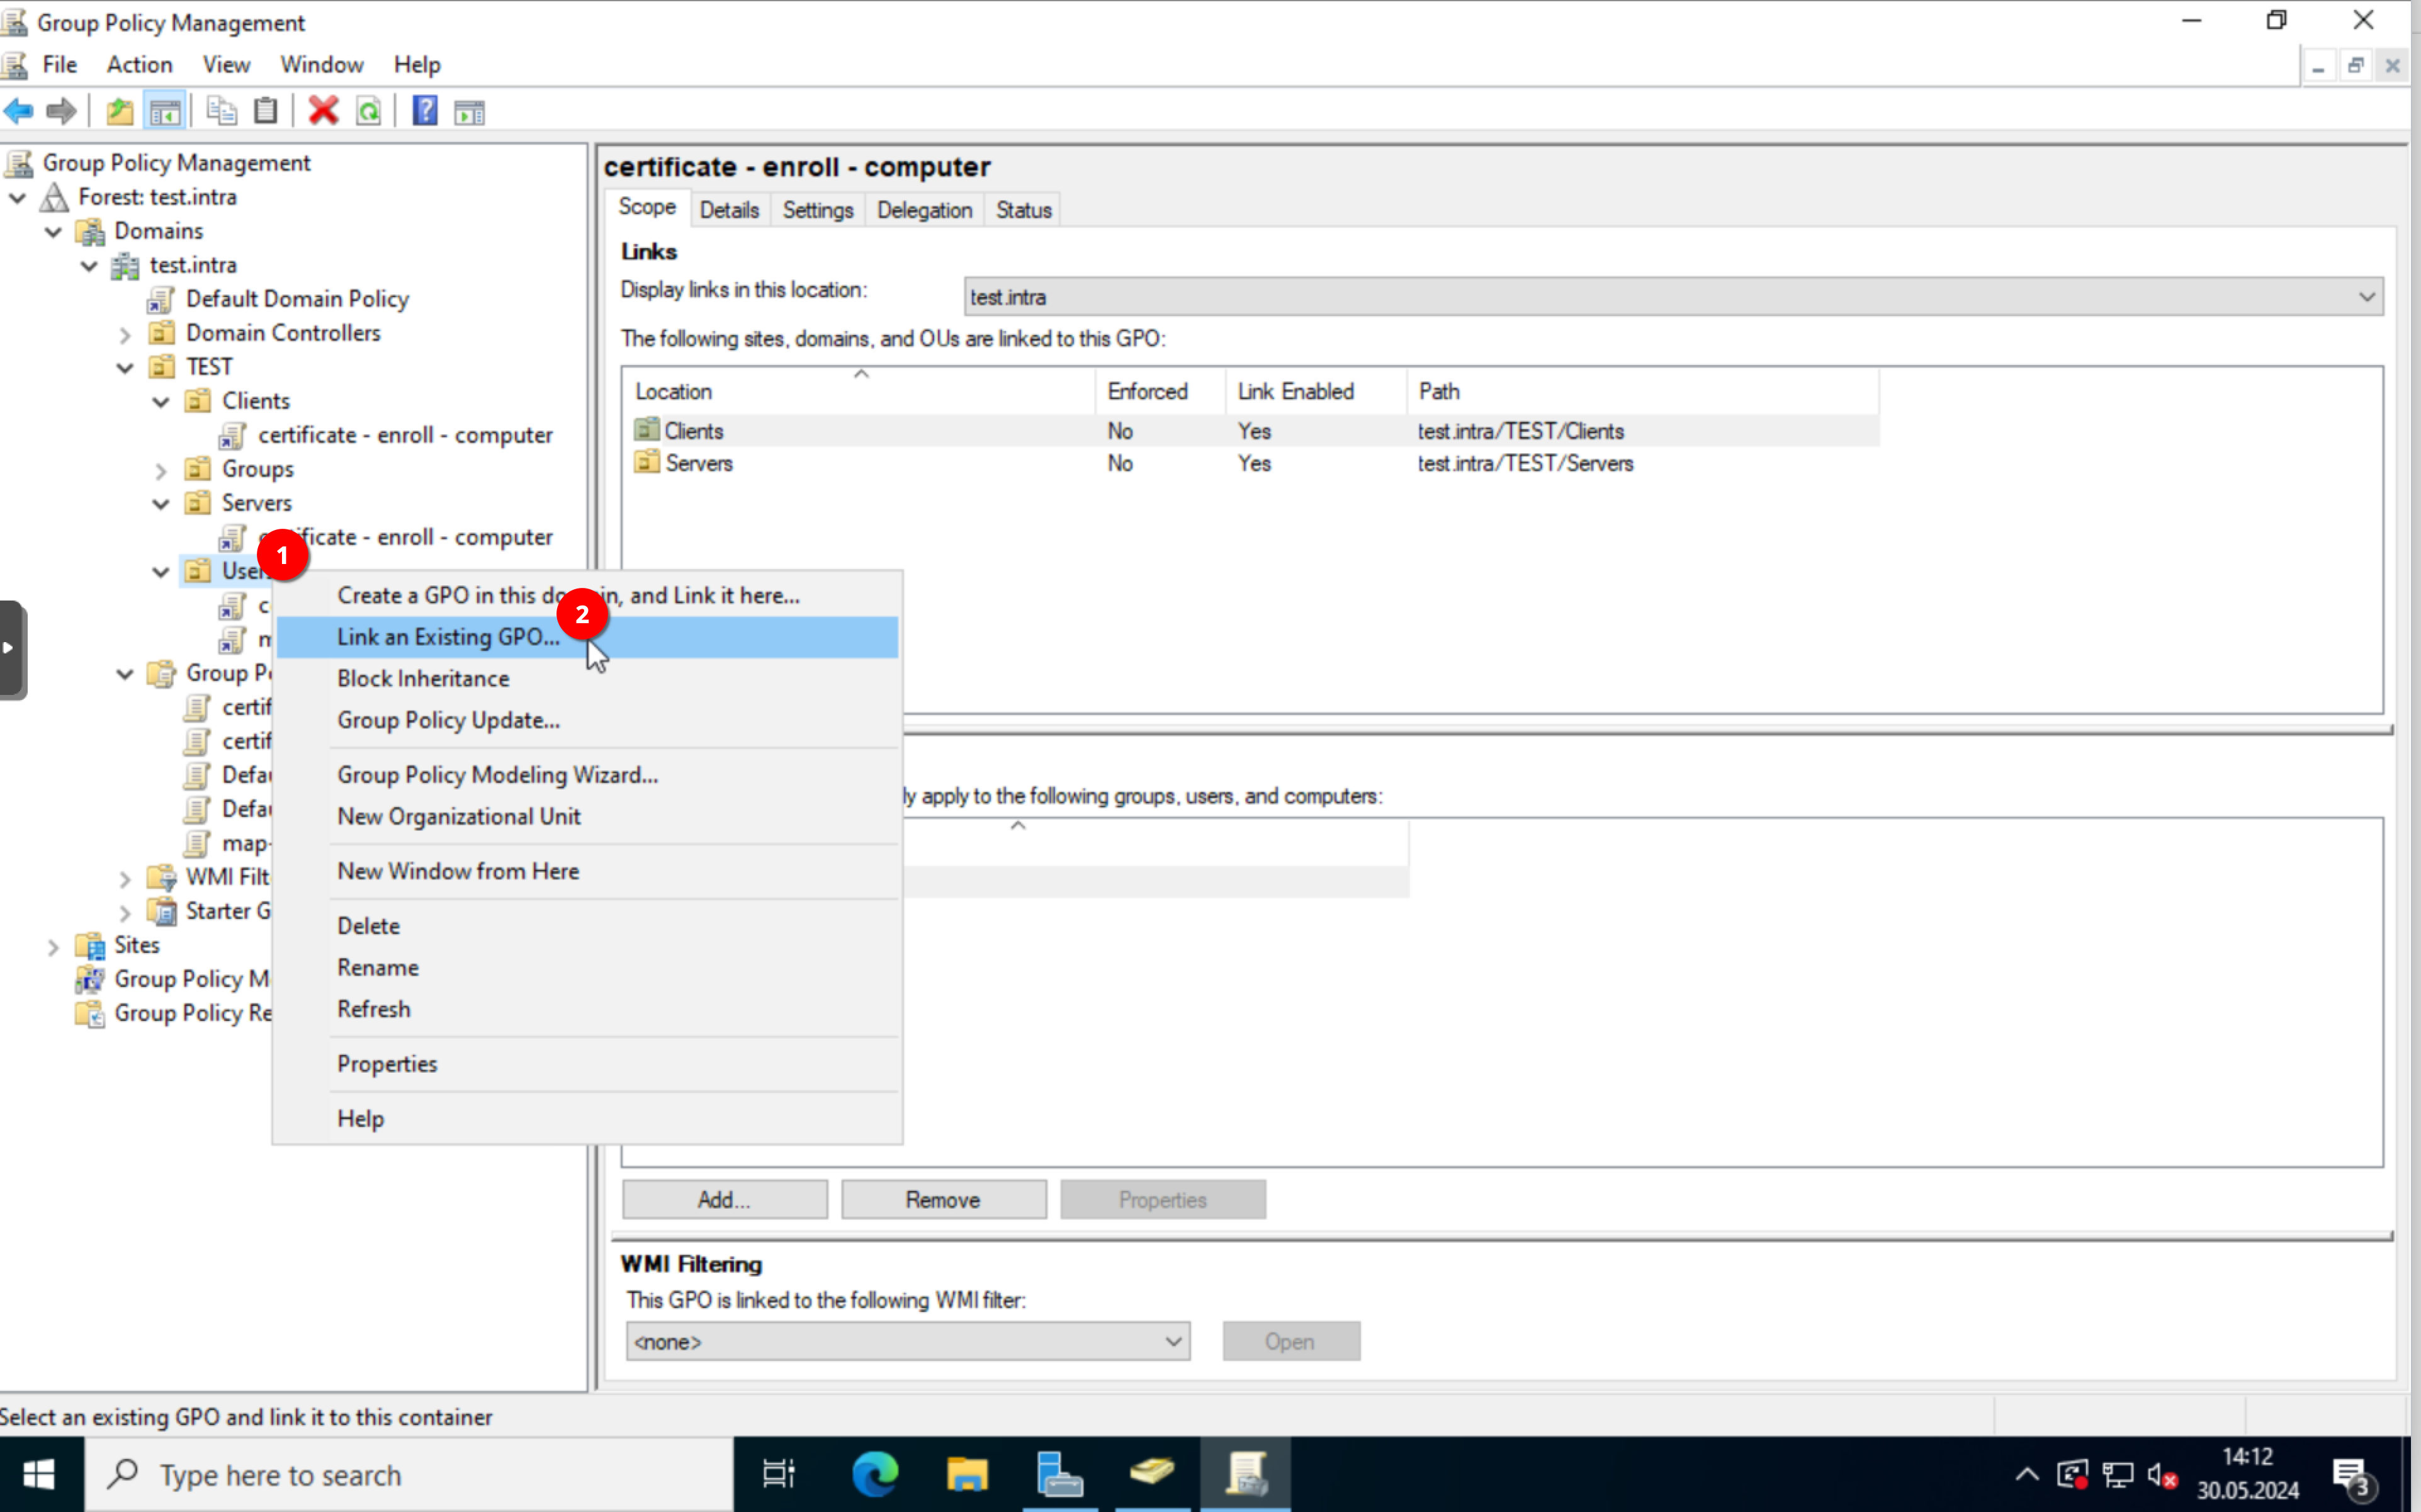Choose New Organizational Unit
Viewport: 2421px width, 1512px height.
click(587, 816)
